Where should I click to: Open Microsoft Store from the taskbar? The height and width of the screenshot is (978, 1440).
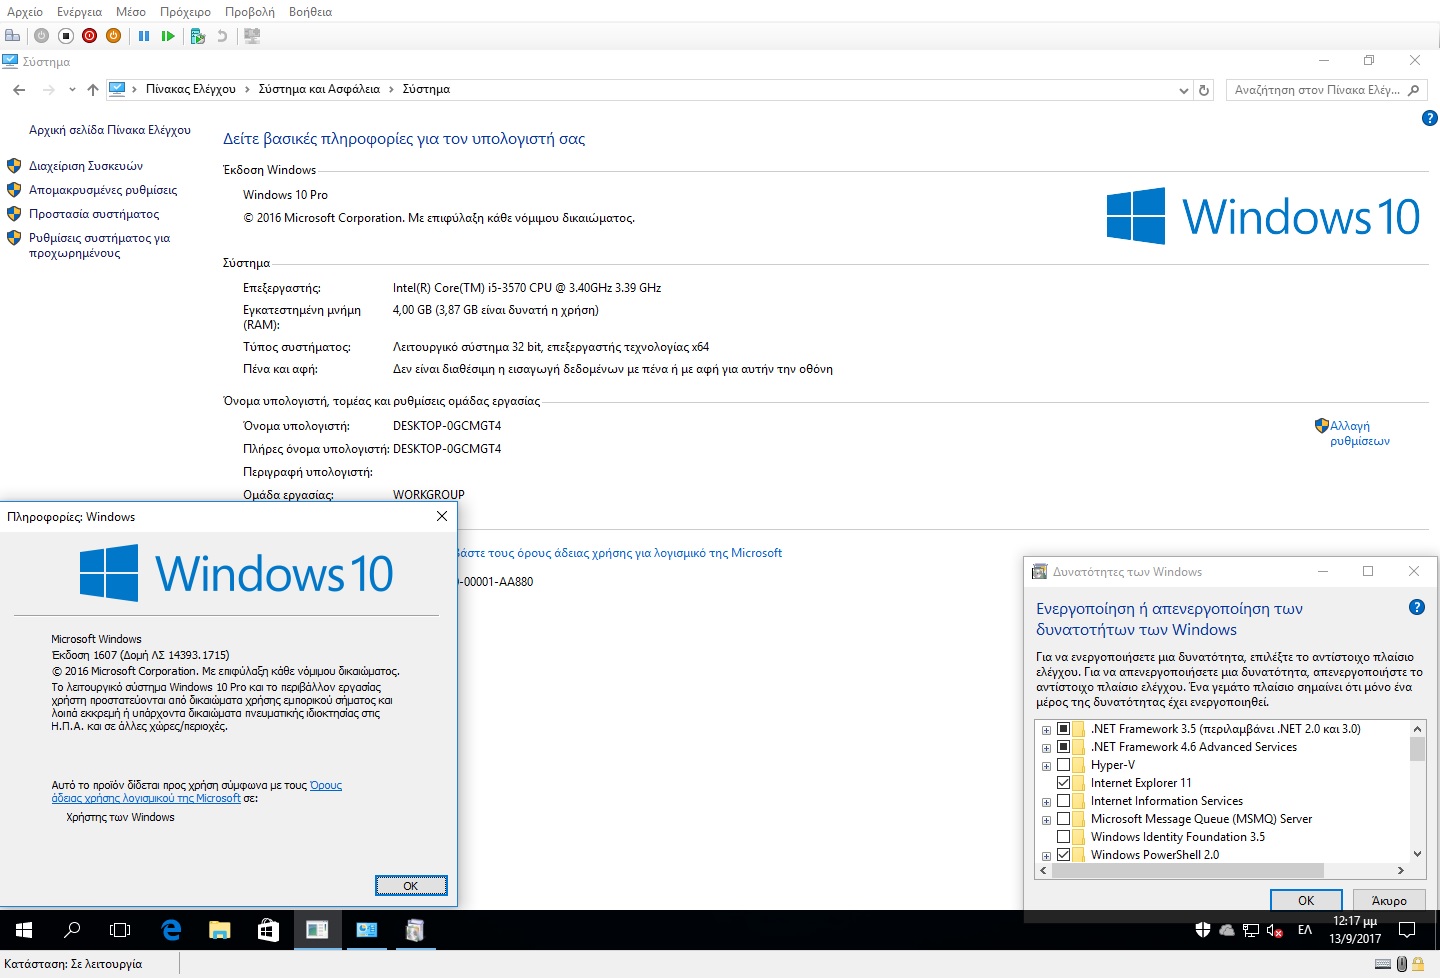tap(268, 930)
